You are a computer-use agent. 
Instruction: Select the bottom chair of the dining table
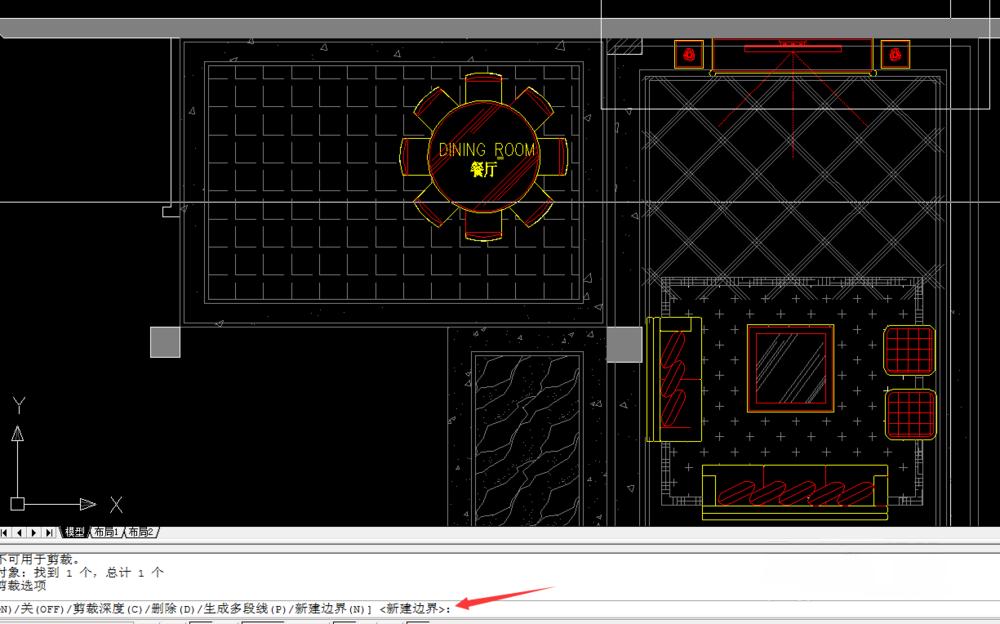pyautogui.click(x=483, y=226)
